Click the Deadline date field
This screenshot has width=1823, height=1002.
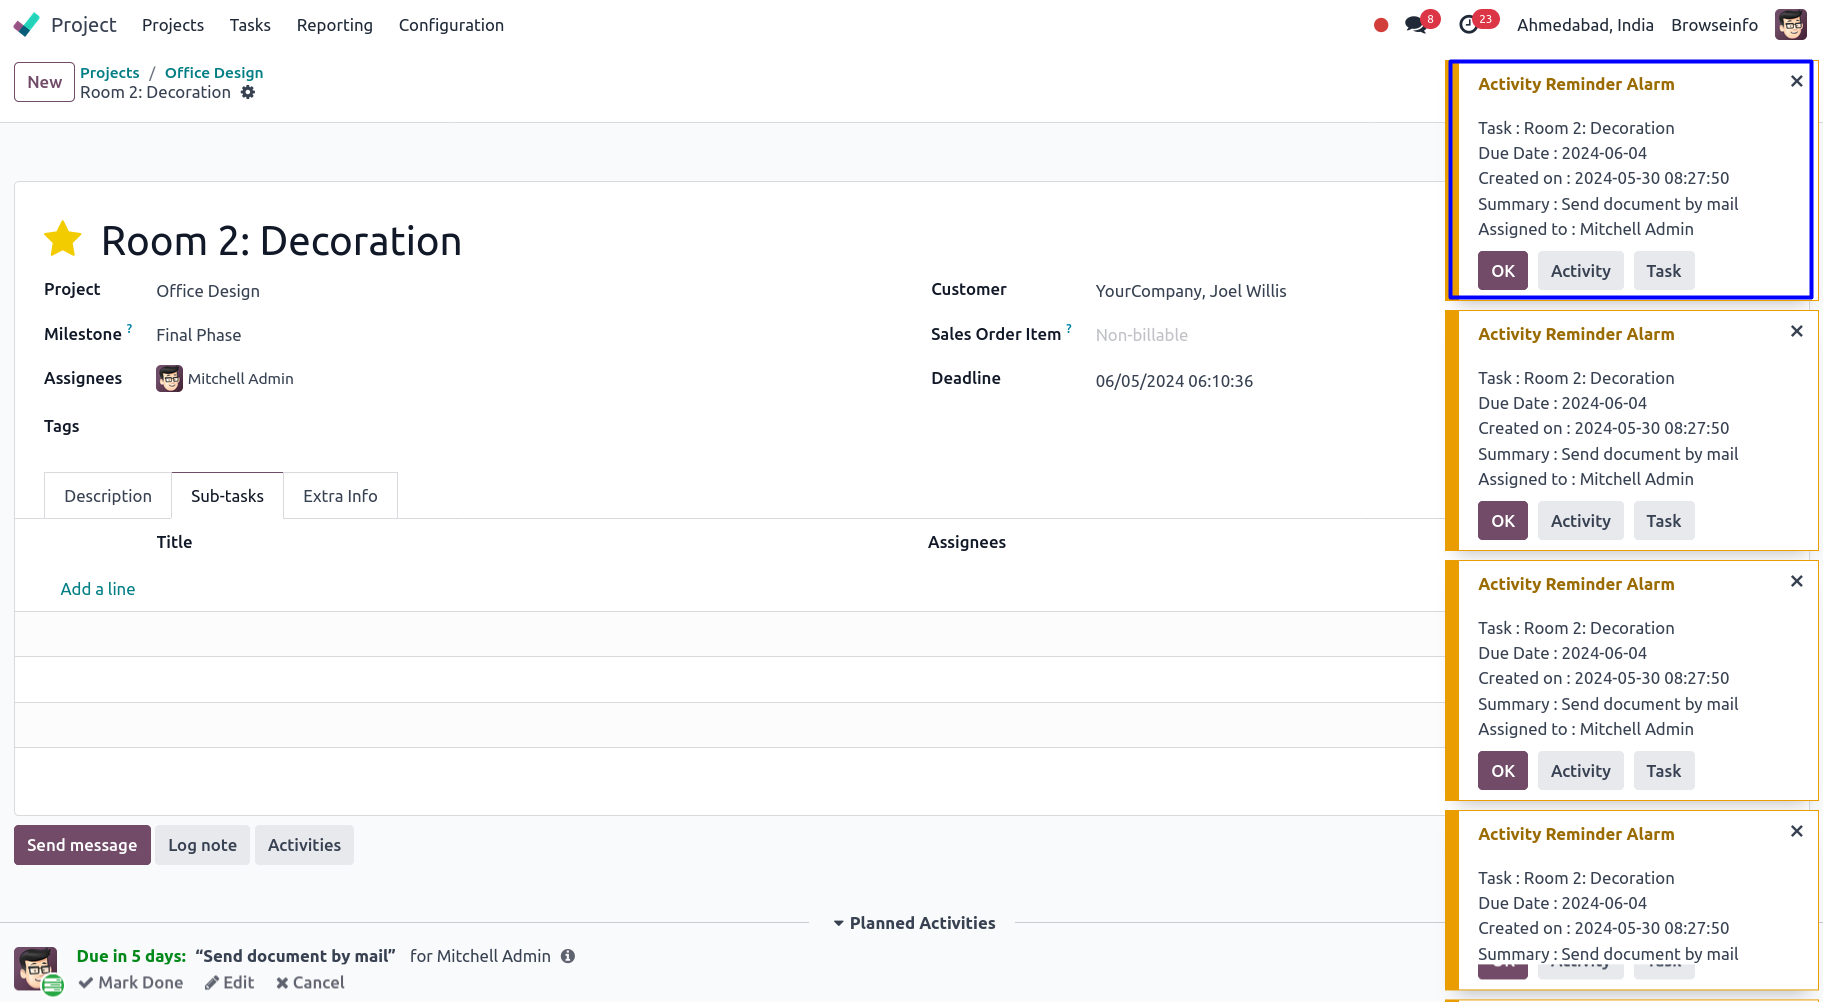click(x=1174, y=381)
